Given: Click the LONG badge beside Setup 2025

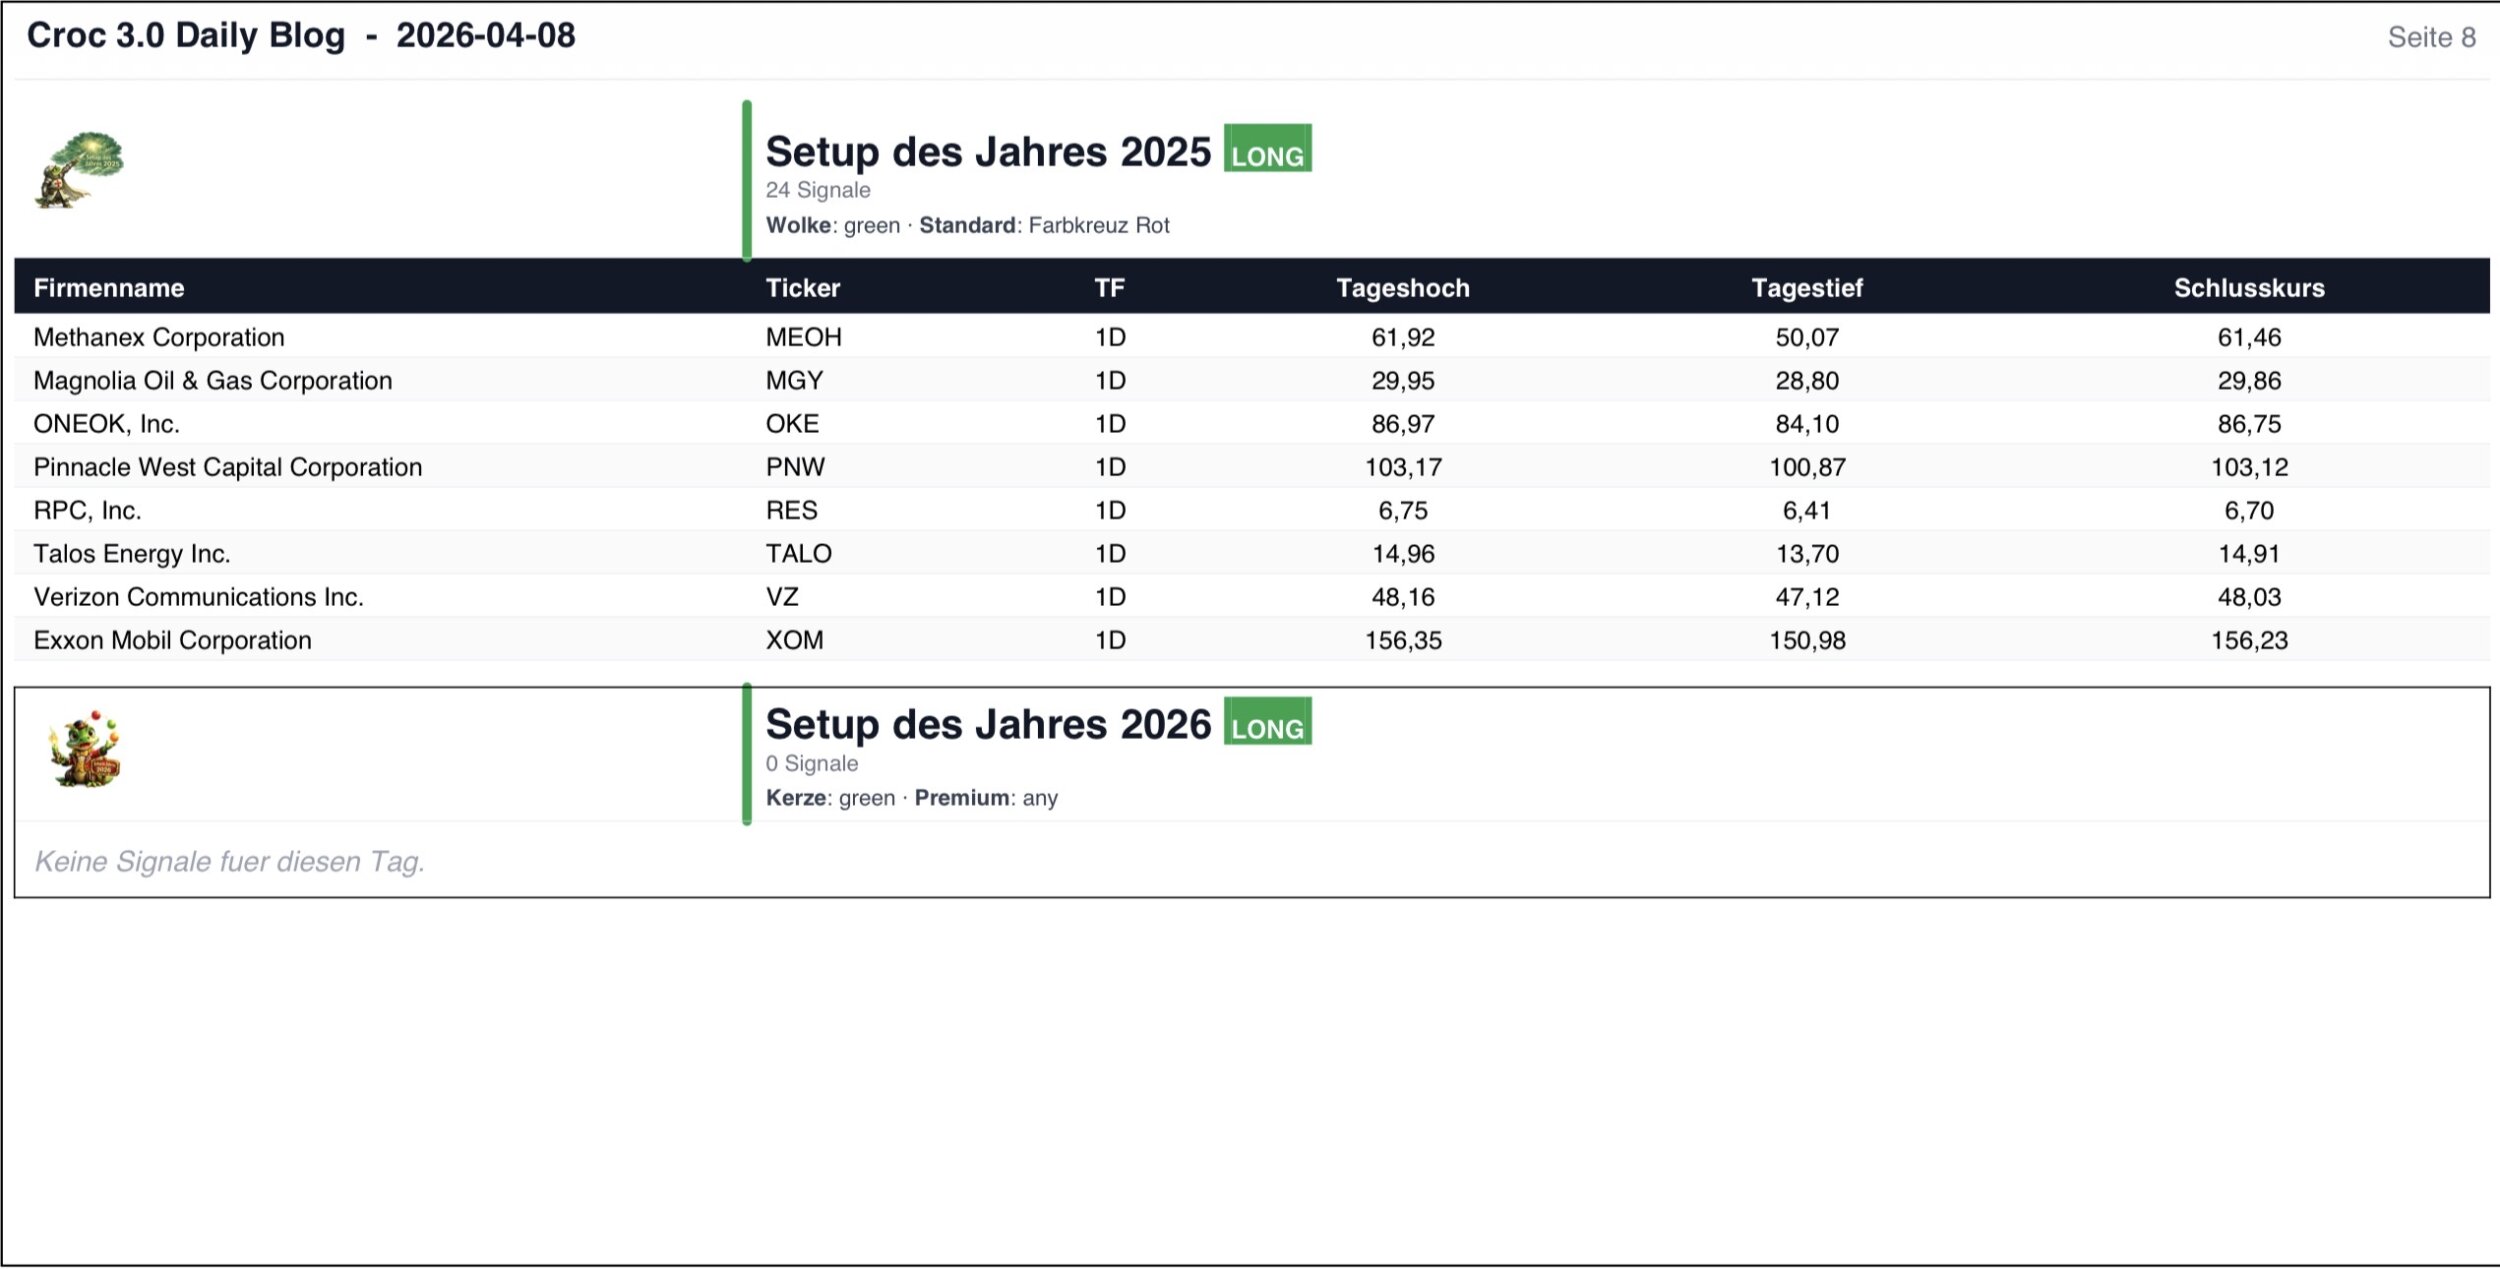Looking at the screenshot, I should click(1267, 149).
